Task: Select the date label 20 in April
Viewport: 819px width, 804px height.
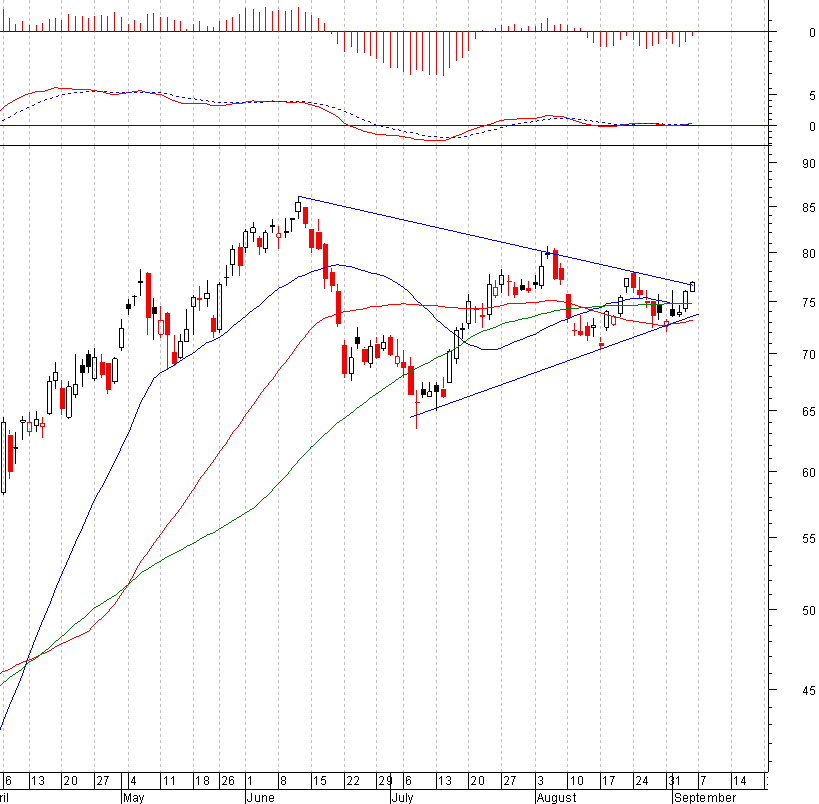Action: tap(70, 781)
